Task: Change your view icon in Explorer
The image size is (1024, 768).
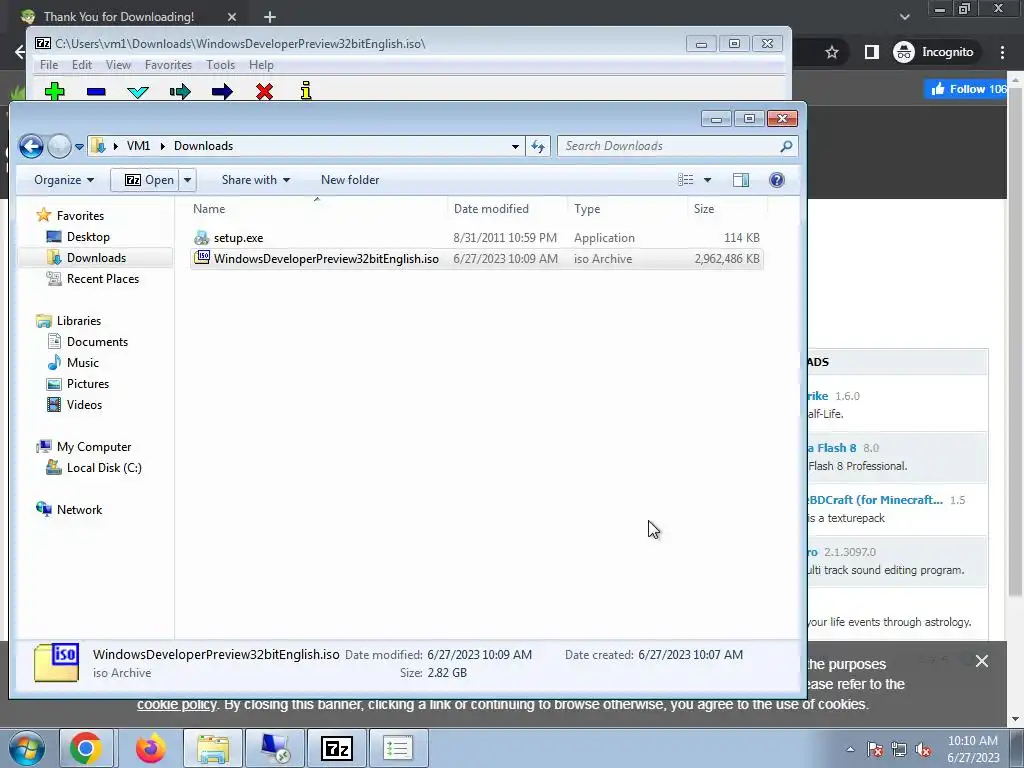Action: point(685,180)
